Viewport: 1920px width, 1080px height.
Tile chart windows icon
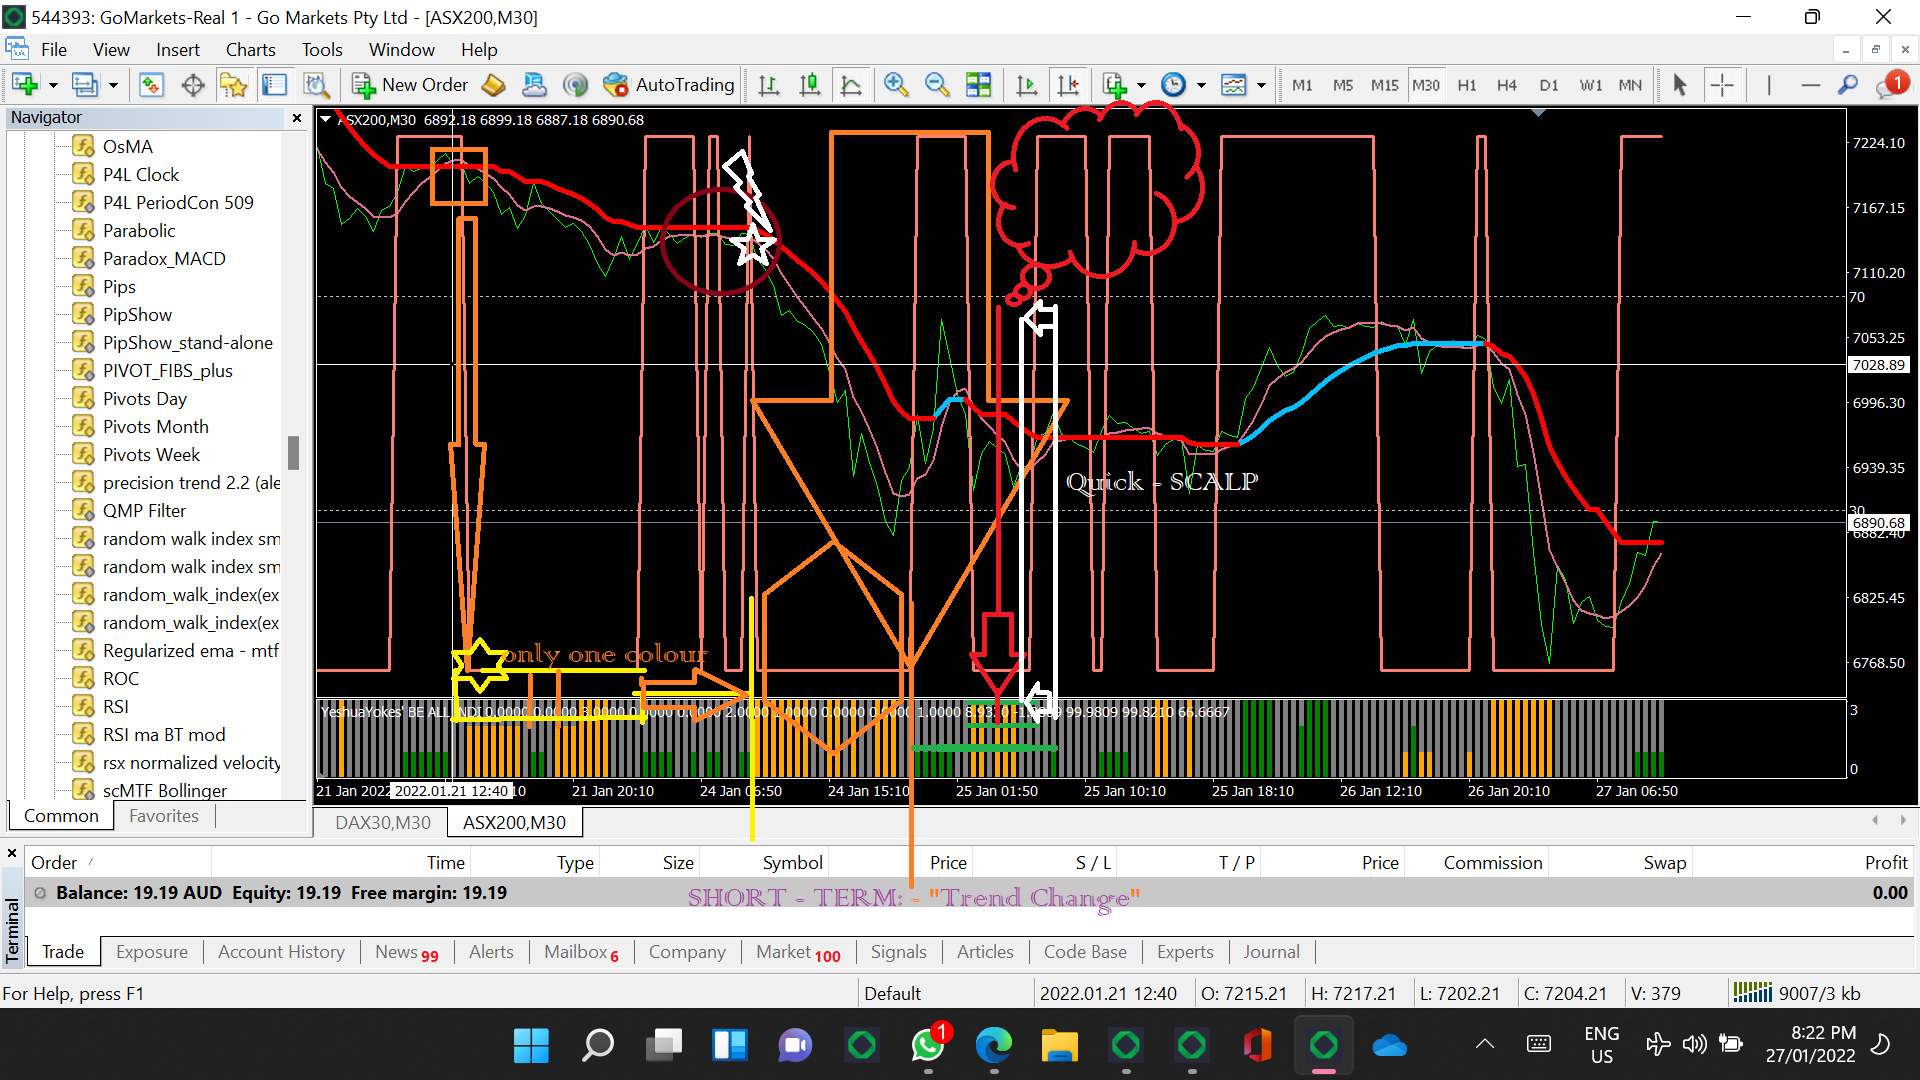click(x=978, y=85)
